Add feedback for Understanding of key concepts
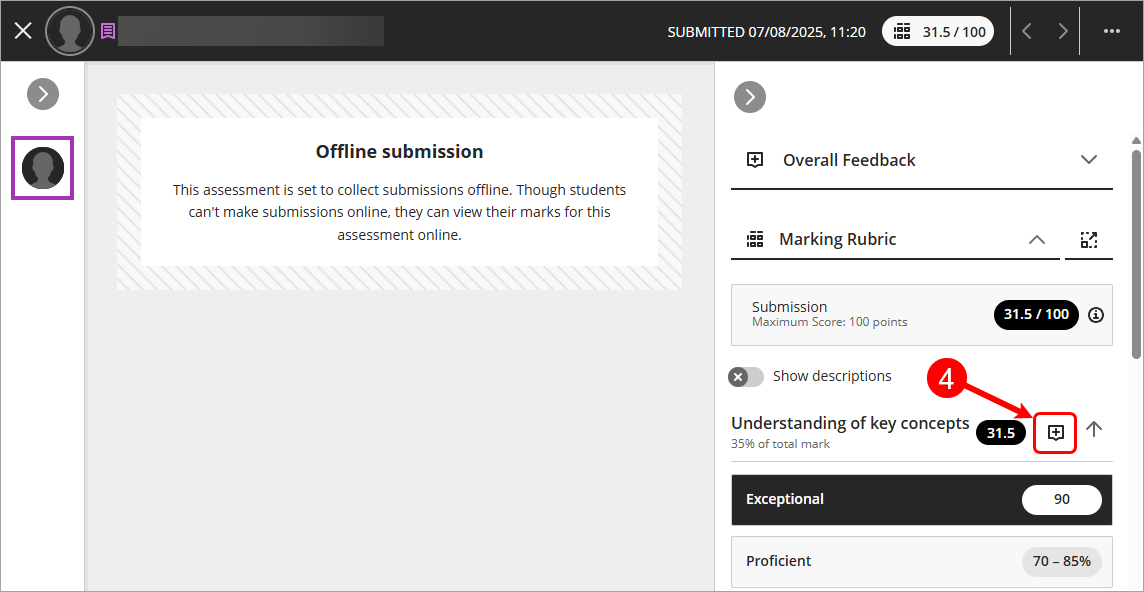Image resolution: width=1144 pixels, height=592 pixels. click(1056, 432)
